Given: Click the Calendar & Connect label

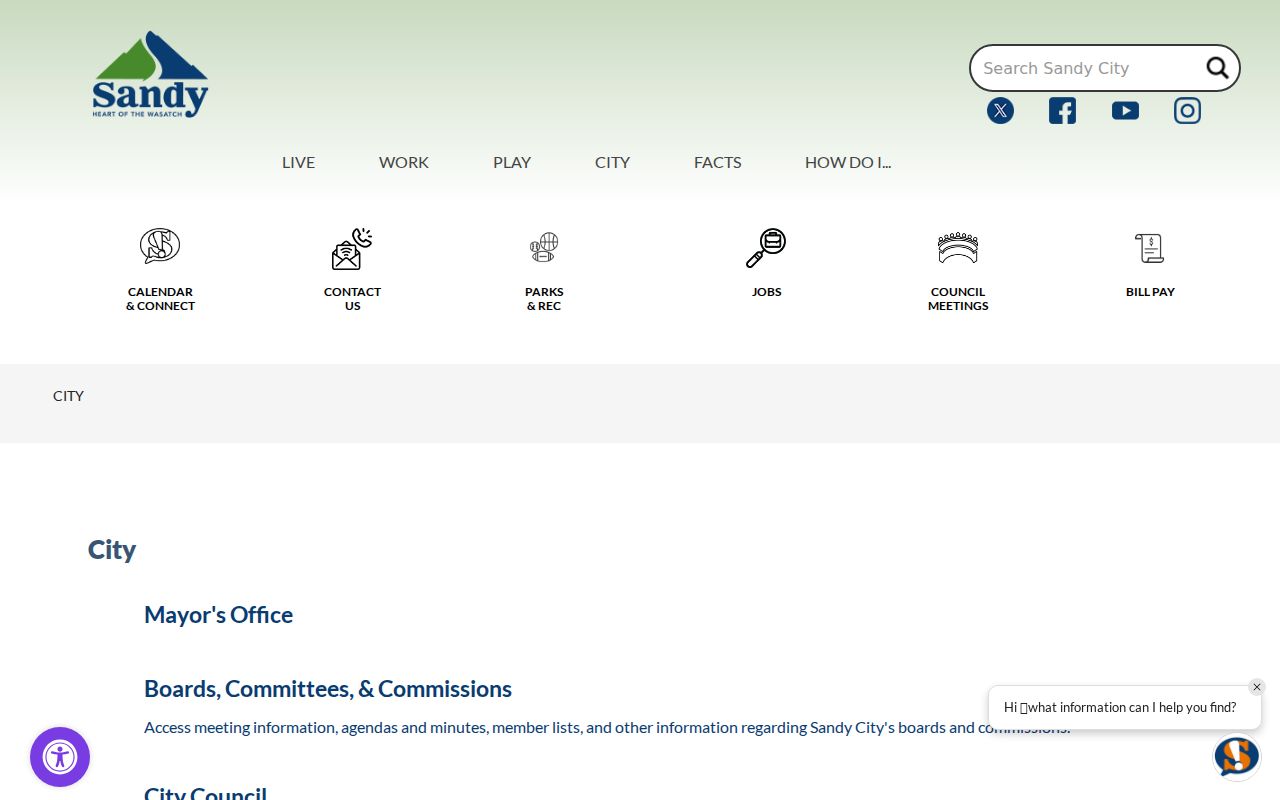Looking at the screenshot, I should point(160,299).
